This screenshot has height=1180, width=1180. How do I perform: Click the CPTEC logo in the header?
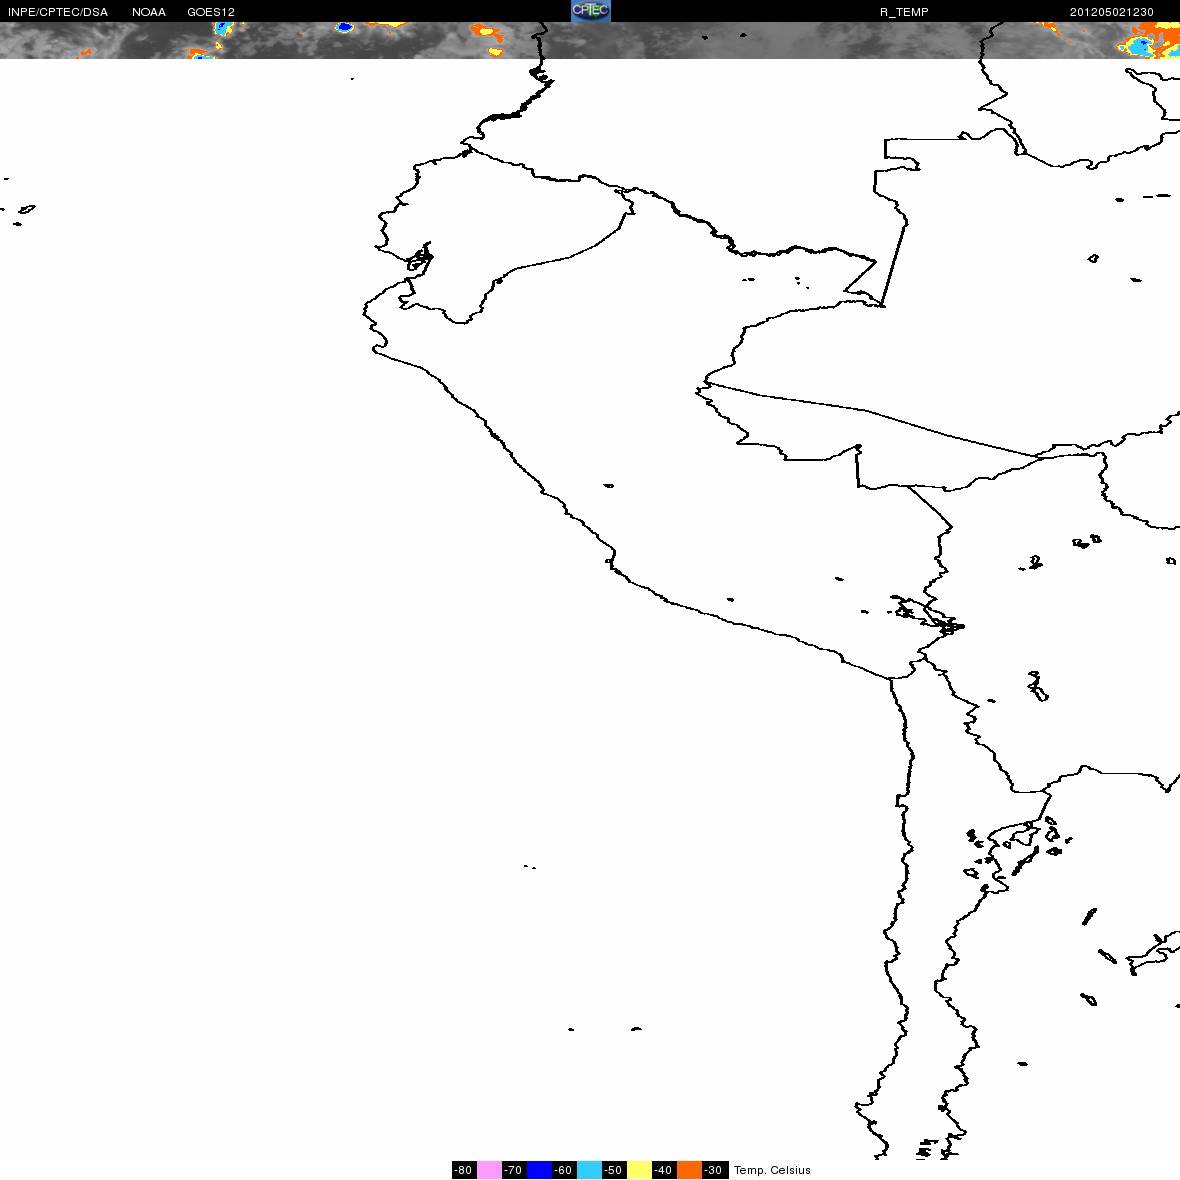click(x=591, y=11)
